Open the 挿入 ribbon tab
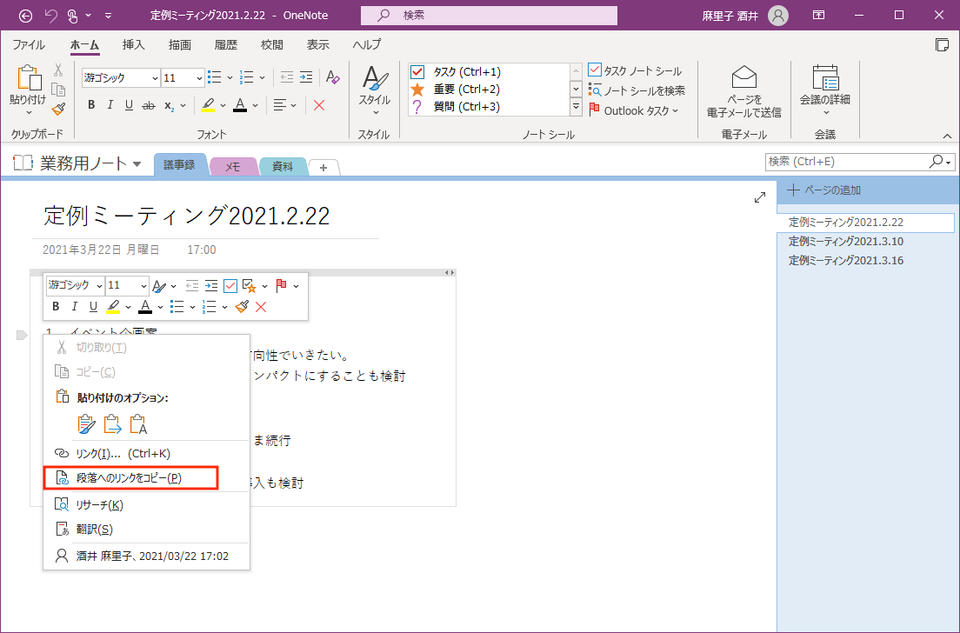The image size is (960, 633). pos(133,45)
